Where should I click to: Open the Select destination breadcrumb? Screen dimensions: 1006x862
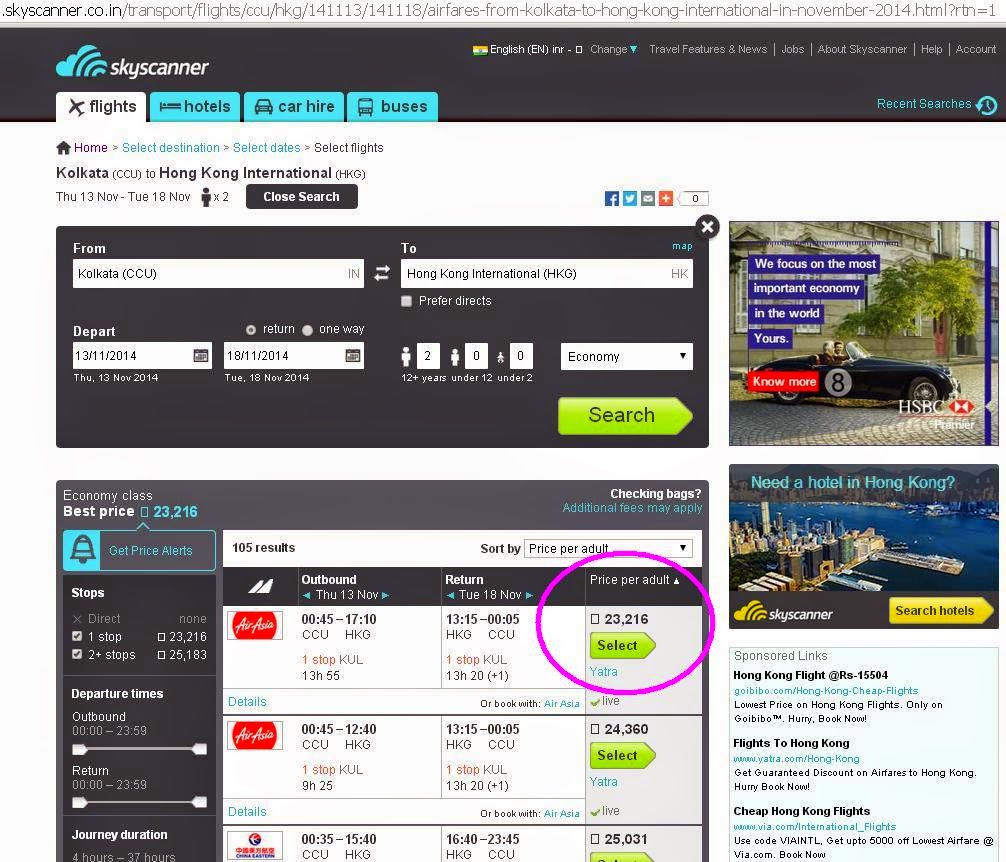171,148
